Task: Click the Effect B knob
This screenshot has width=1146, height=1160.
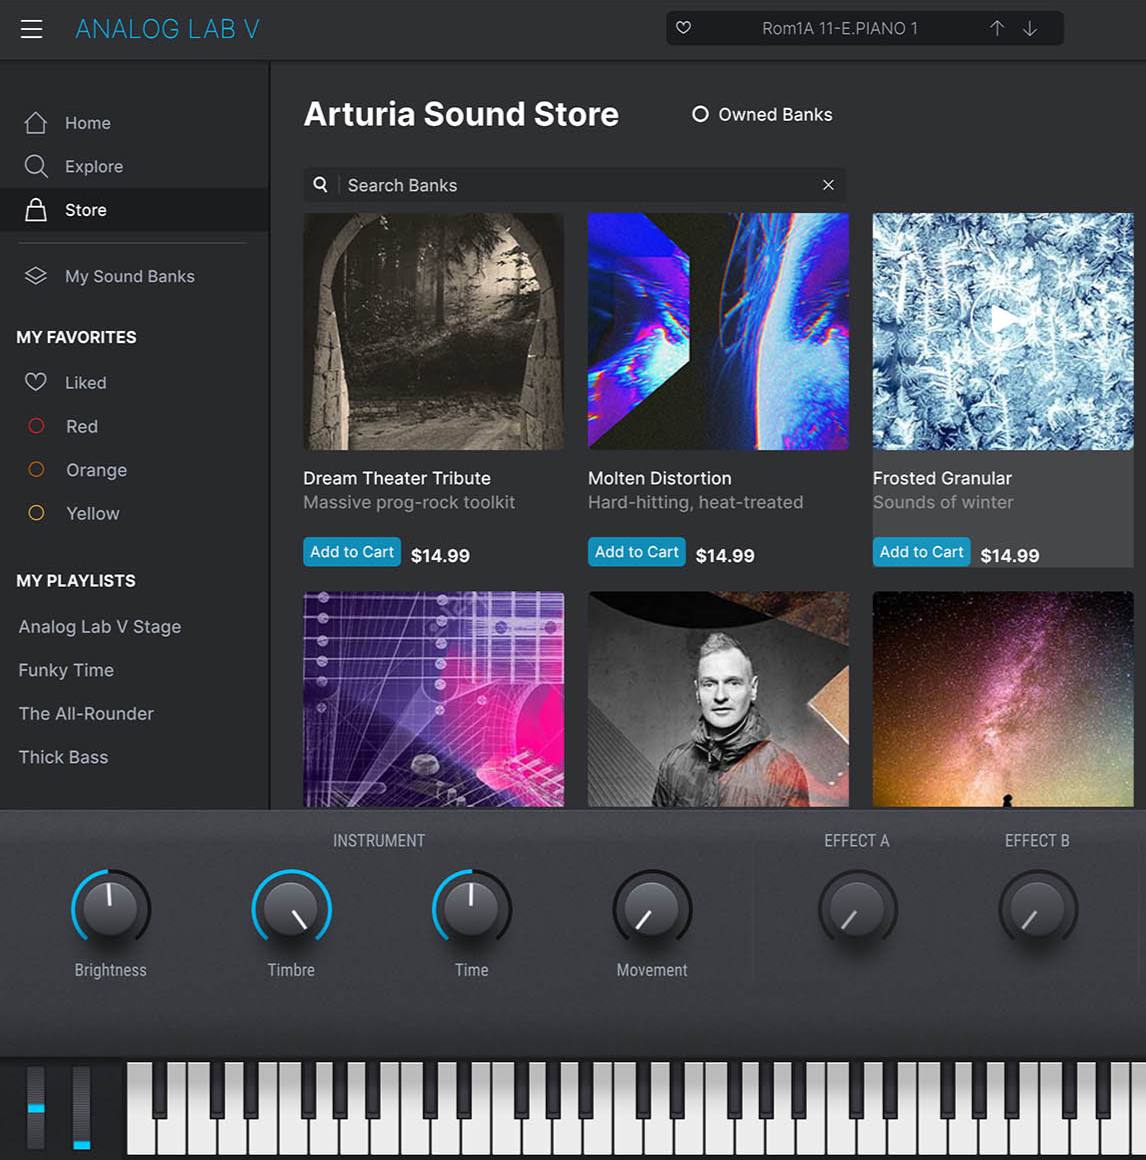Action: 1038,908
